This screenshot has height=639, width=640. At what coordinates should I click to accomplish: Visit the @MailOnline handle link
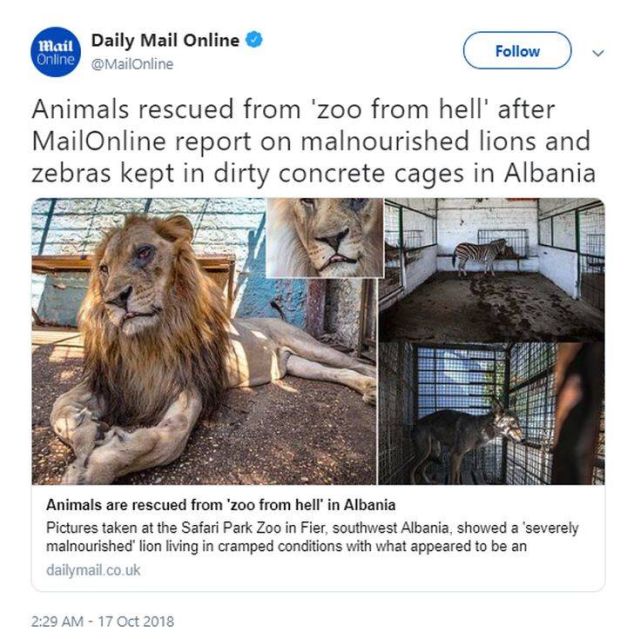pyautogui.click(x=132, y=65)
